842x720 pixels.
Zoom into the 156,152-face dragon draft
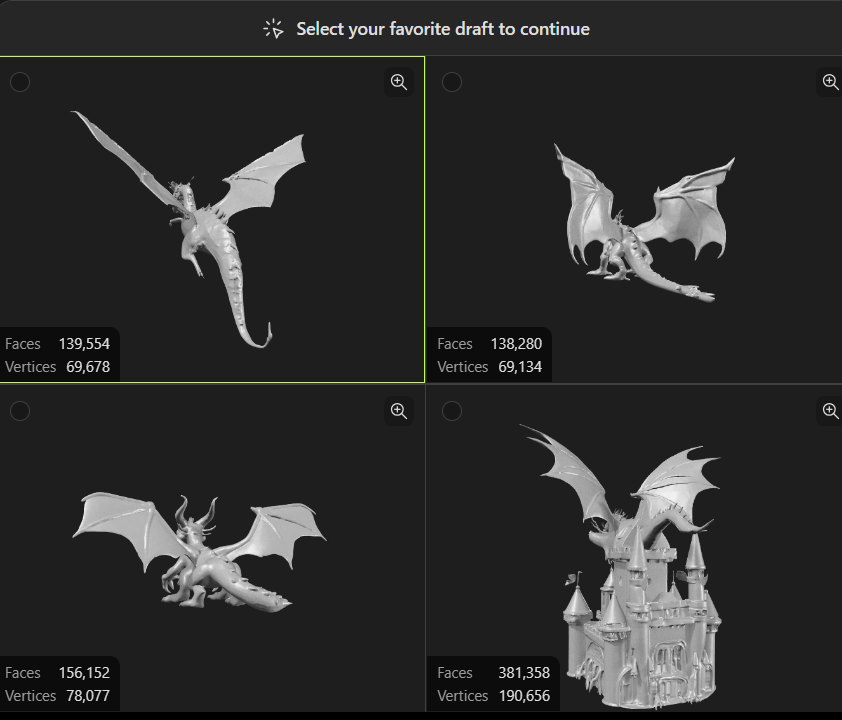tap(398, 411)
